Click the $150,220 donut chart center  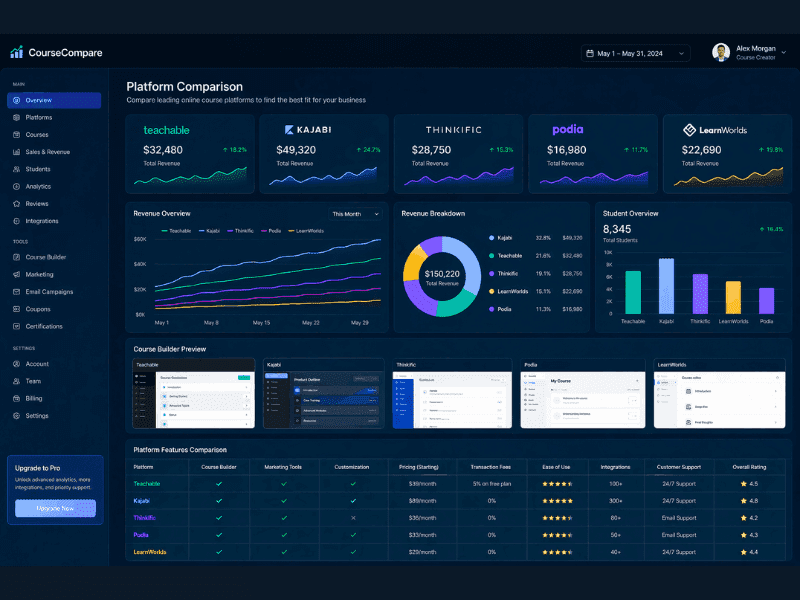click(x=442, y=277)
